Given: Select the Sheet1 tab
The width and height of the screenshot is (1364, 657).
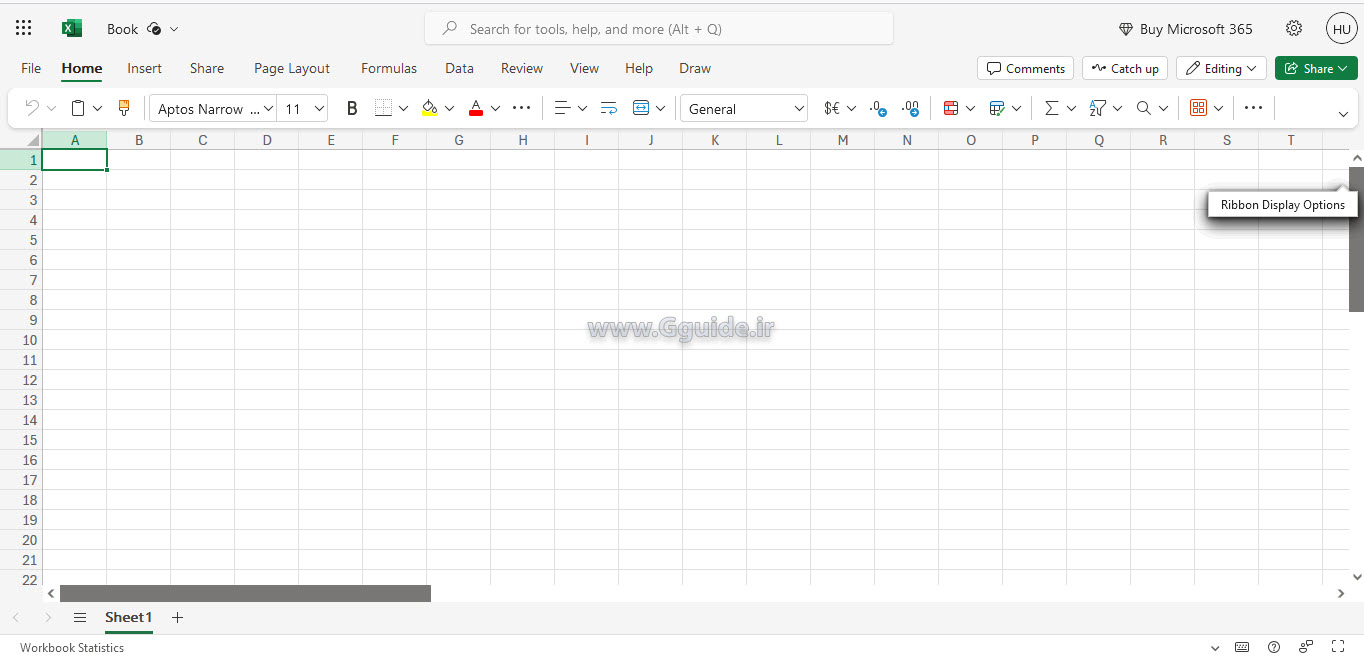Looking at the screenshot, I should [128, 618].
